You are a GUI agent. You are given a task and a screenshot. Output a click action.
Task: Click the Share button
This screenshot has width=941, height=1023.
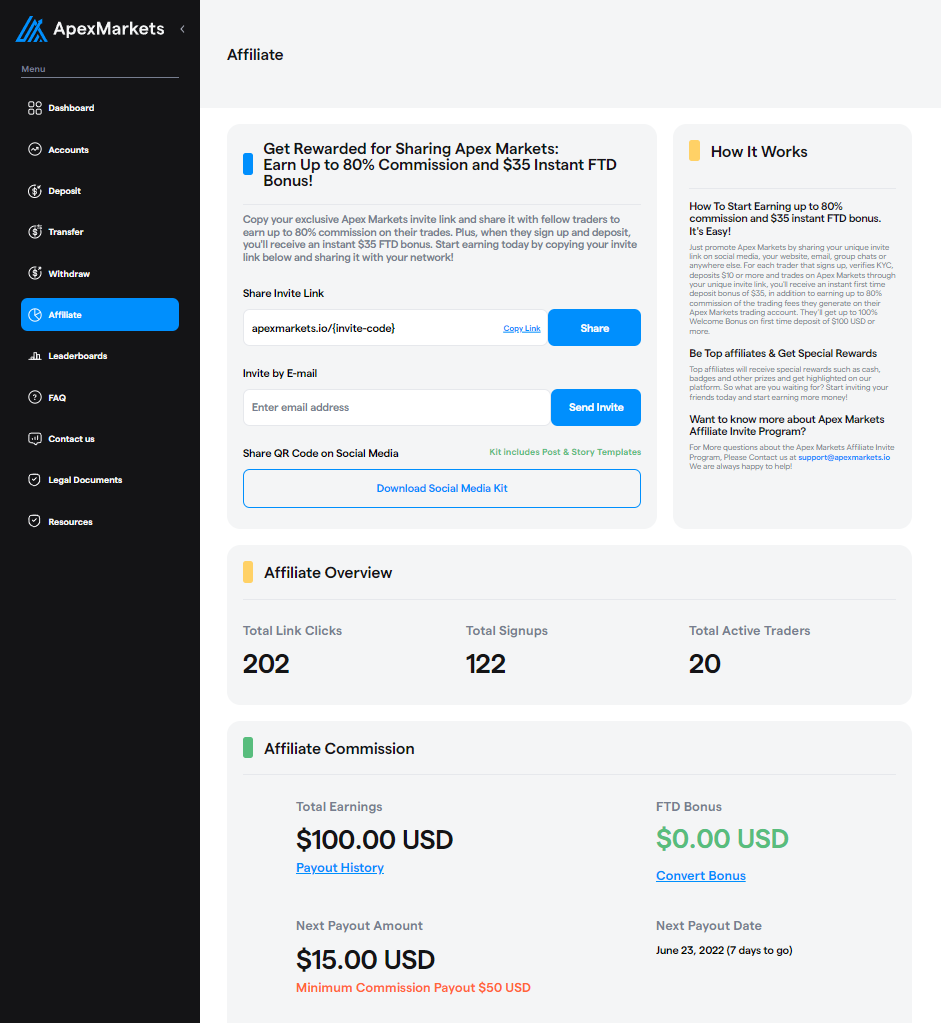594,327
